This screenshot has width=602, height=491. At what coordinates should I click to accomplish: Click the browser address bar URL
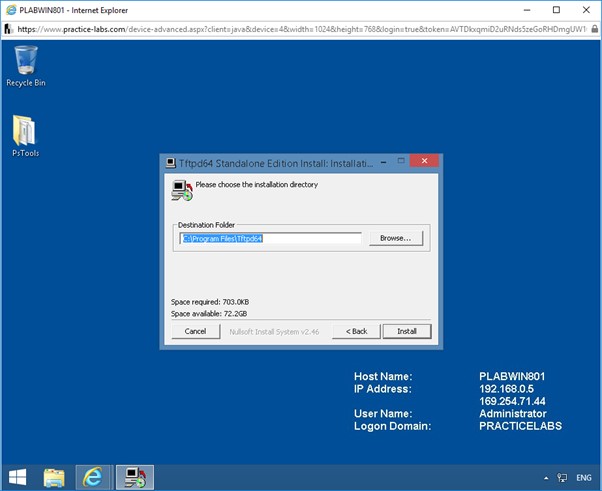pos(301,29)
